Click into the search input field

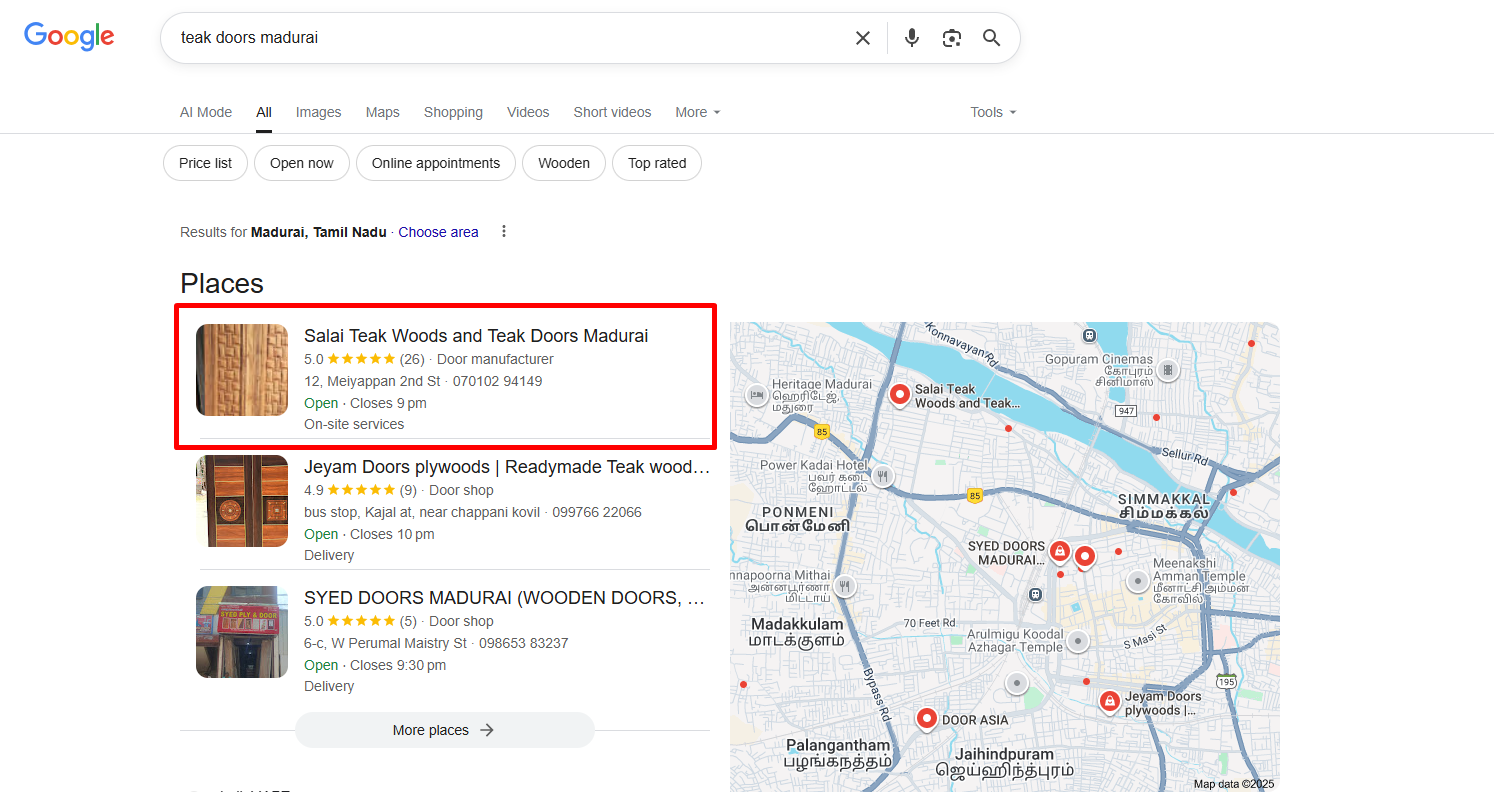coord(500,38)
